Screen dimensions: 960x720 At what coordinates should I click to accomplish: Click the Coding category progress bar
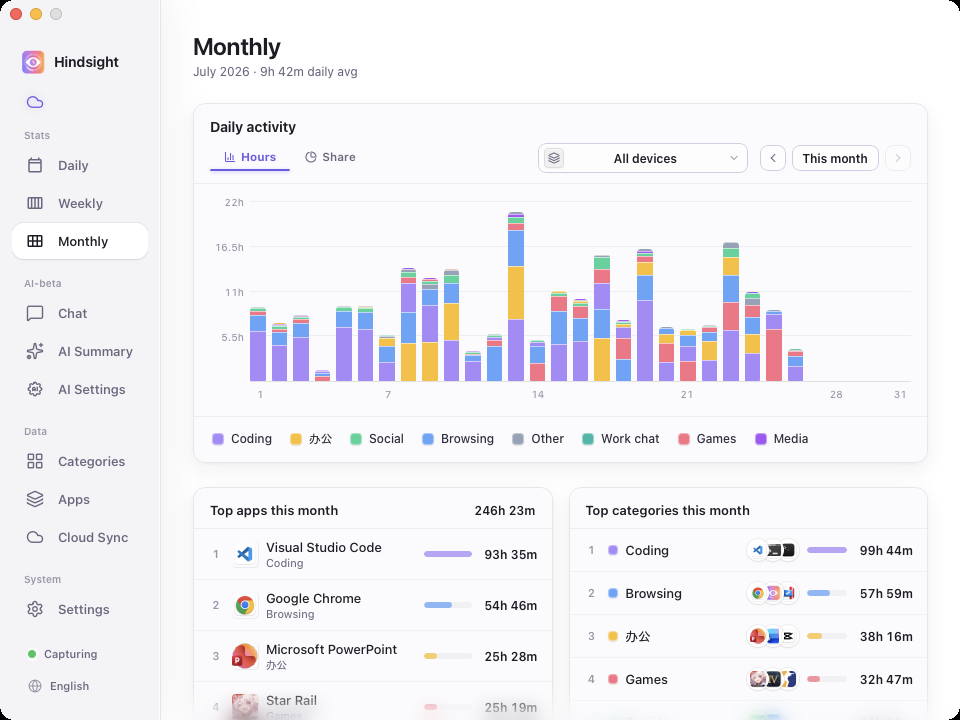coord(827,550)
